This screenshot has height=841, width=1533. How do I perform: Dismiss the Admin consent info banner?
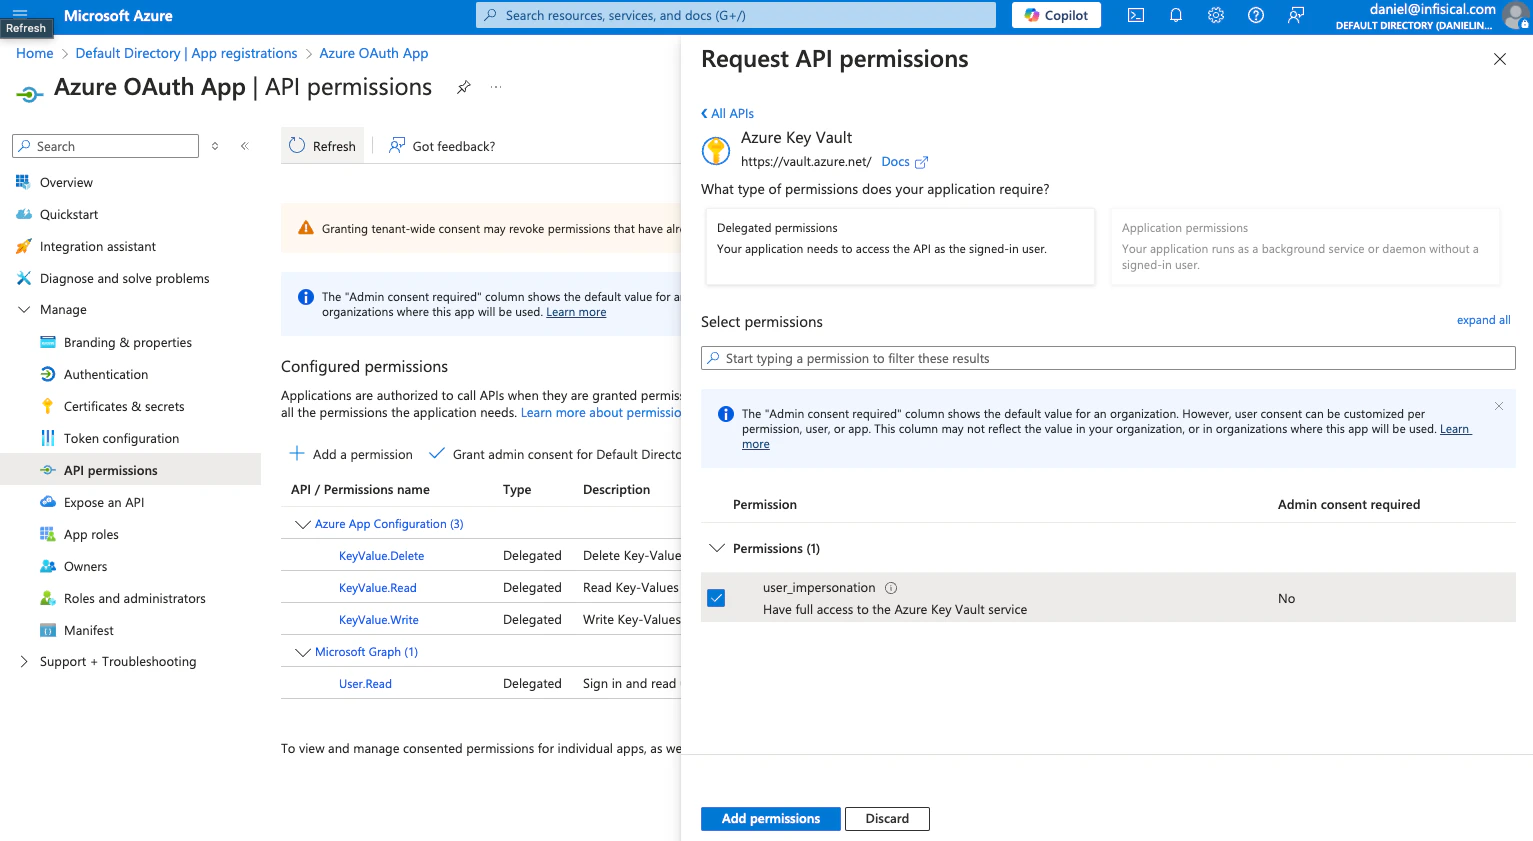(x=1499, y=406)
